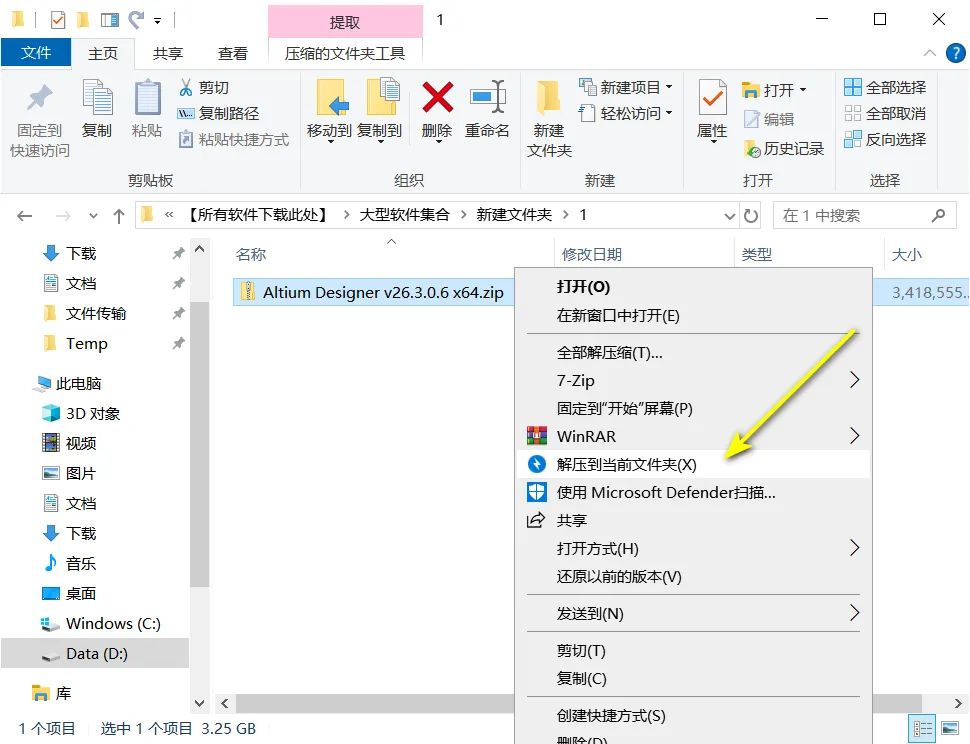Sort by 名称 column header

[x=251, y=254]
